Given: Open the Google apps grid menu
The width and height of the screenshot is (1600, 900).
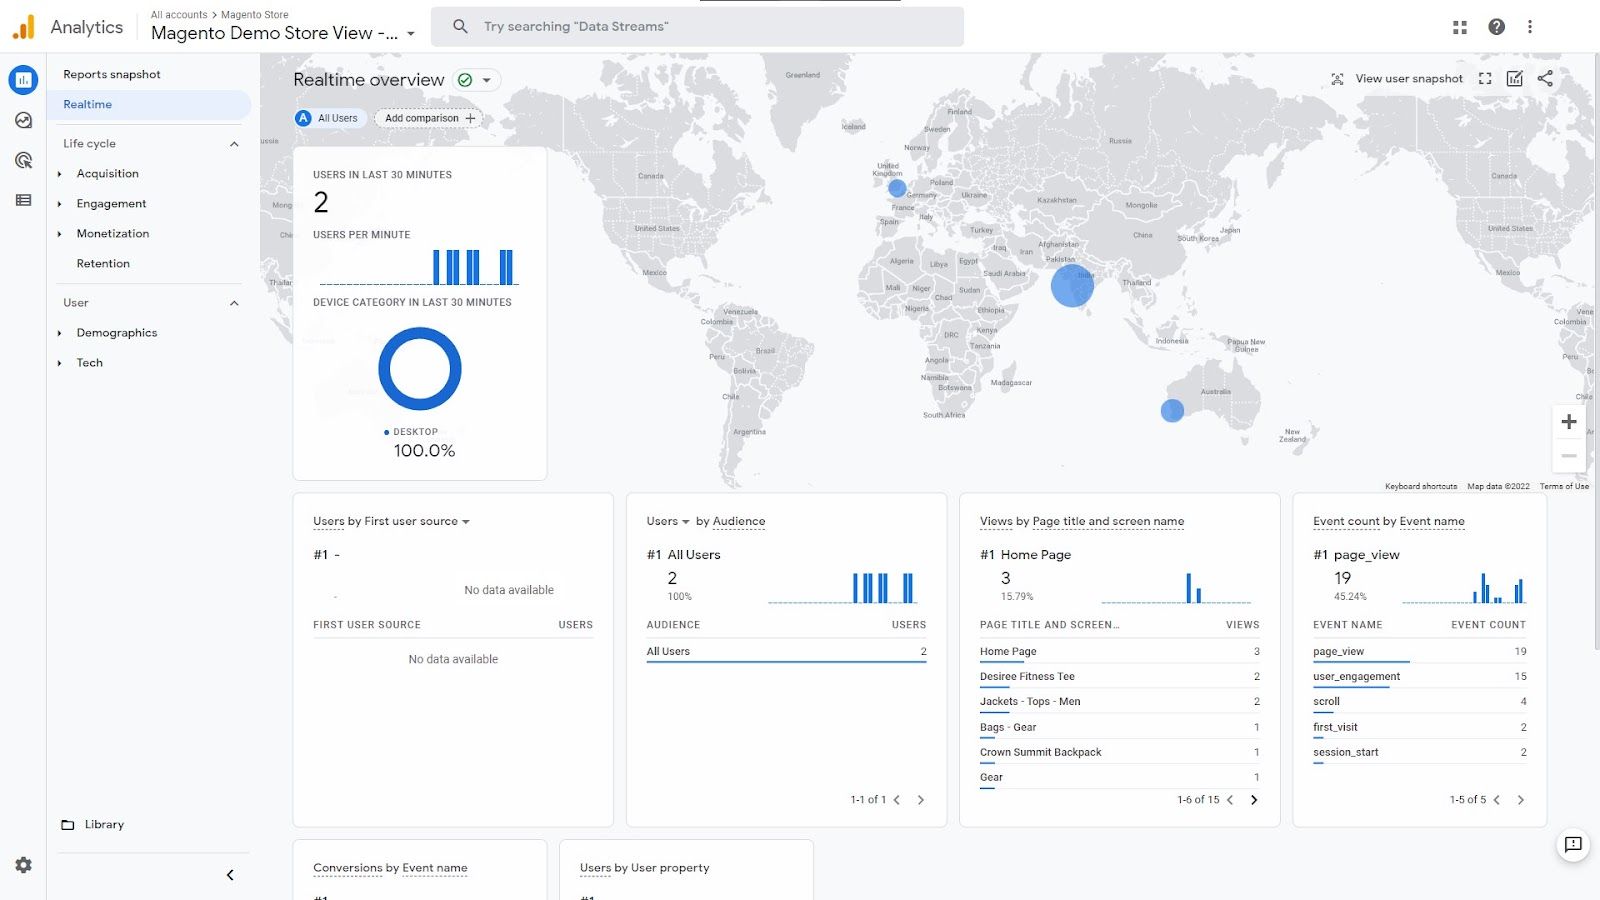Looking at the screenshot, I should [x=1459, y=26].
